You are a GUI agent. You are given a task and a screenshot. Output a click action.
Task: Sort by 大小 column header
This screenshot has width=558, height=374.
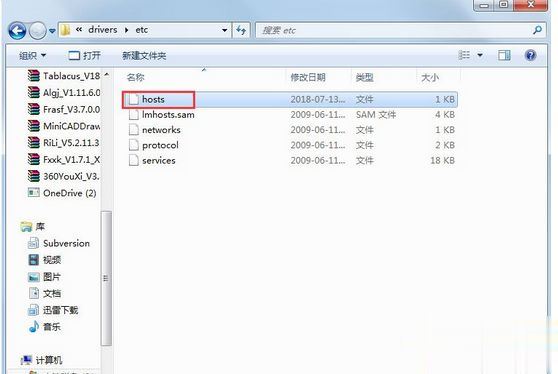[430, 77]
